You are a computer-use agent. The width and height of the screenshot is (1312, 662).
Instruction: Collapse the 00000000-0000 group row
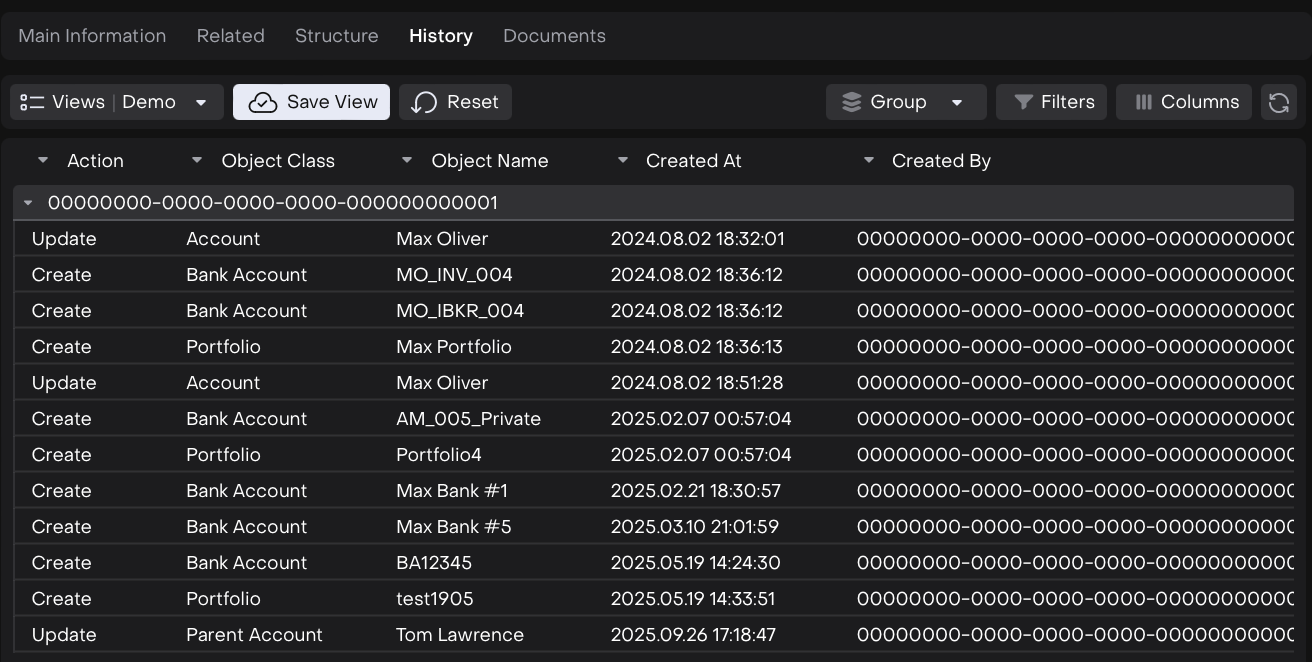click(x=28, y=203)
